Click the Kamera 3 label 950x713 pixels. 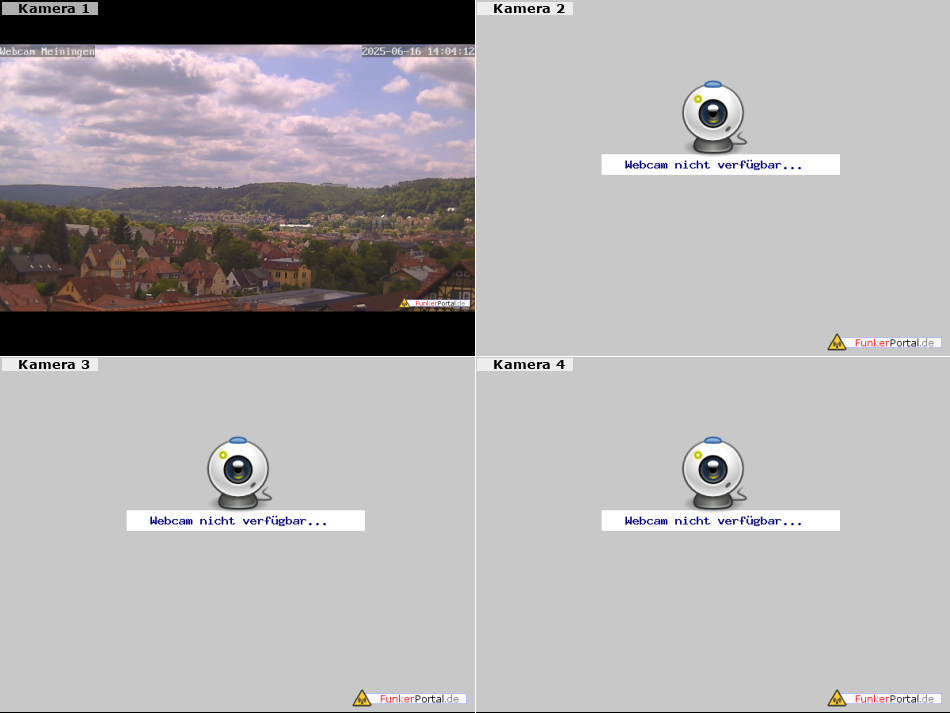click(x=50, y=365)
